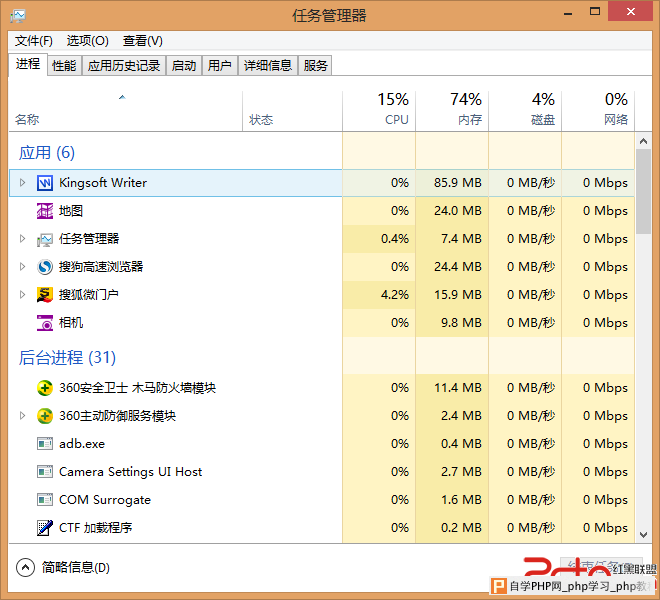Sort by the 内存 column header
The width and height of the screenshot is (660, 600).
[x=452, y=111]
